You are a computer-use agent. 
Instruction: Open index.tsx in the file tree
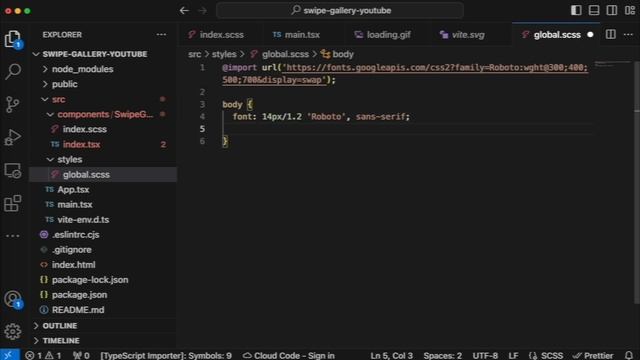tap(81, 144)
